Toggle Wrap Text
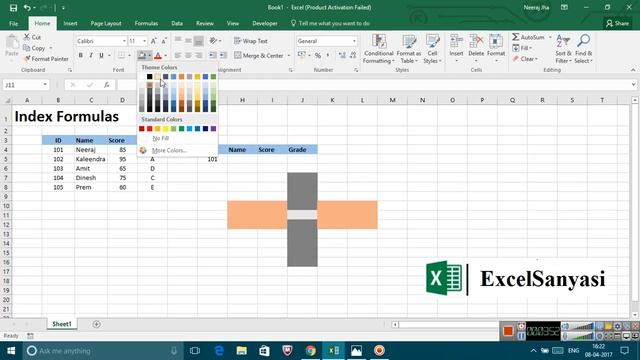 click(251, 41)
